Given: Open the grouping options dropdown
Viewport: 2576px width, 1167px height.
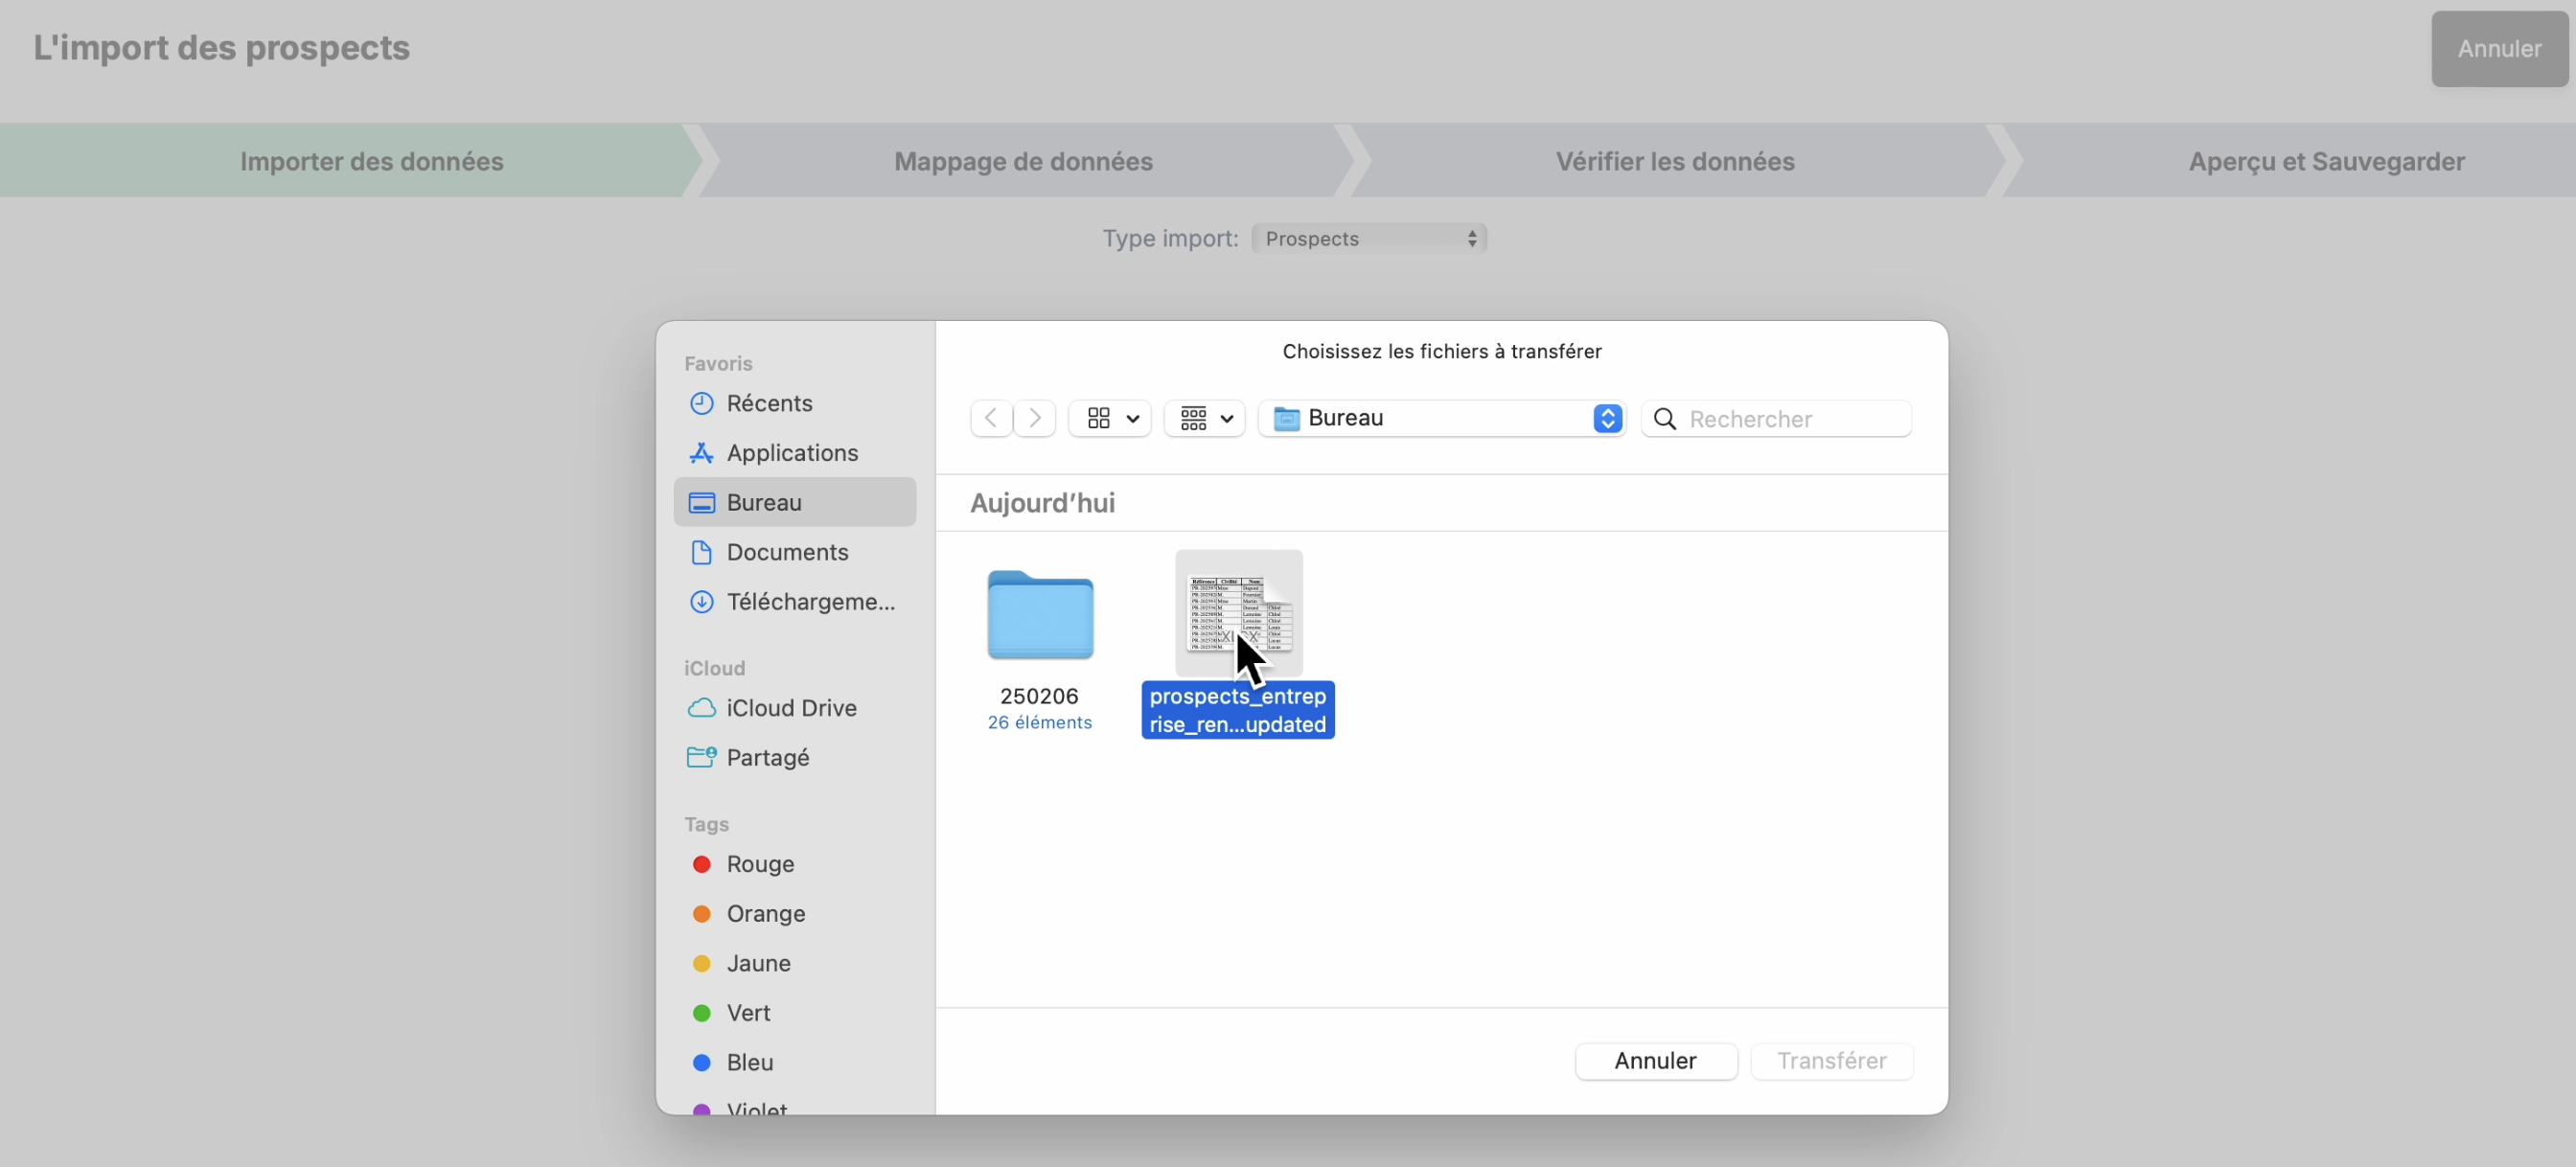Looking at the screenshot, I should [1204, 418].
